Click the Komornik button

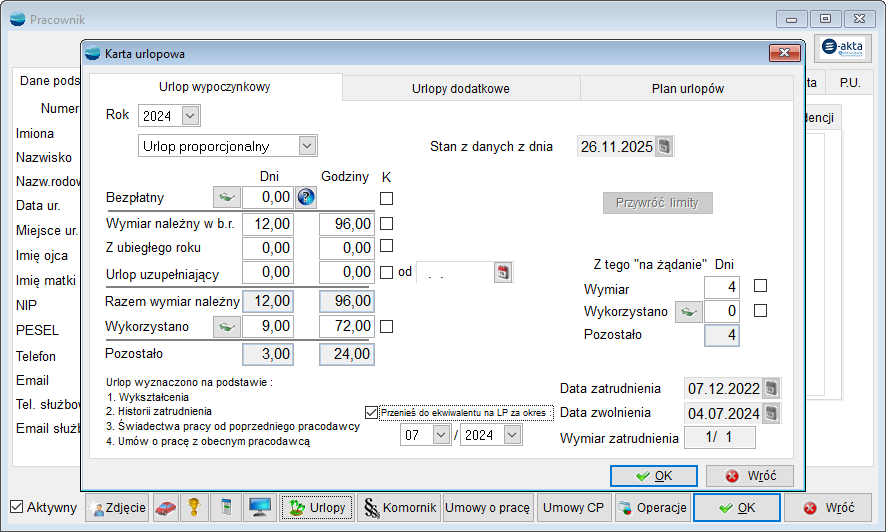(399, 508)
